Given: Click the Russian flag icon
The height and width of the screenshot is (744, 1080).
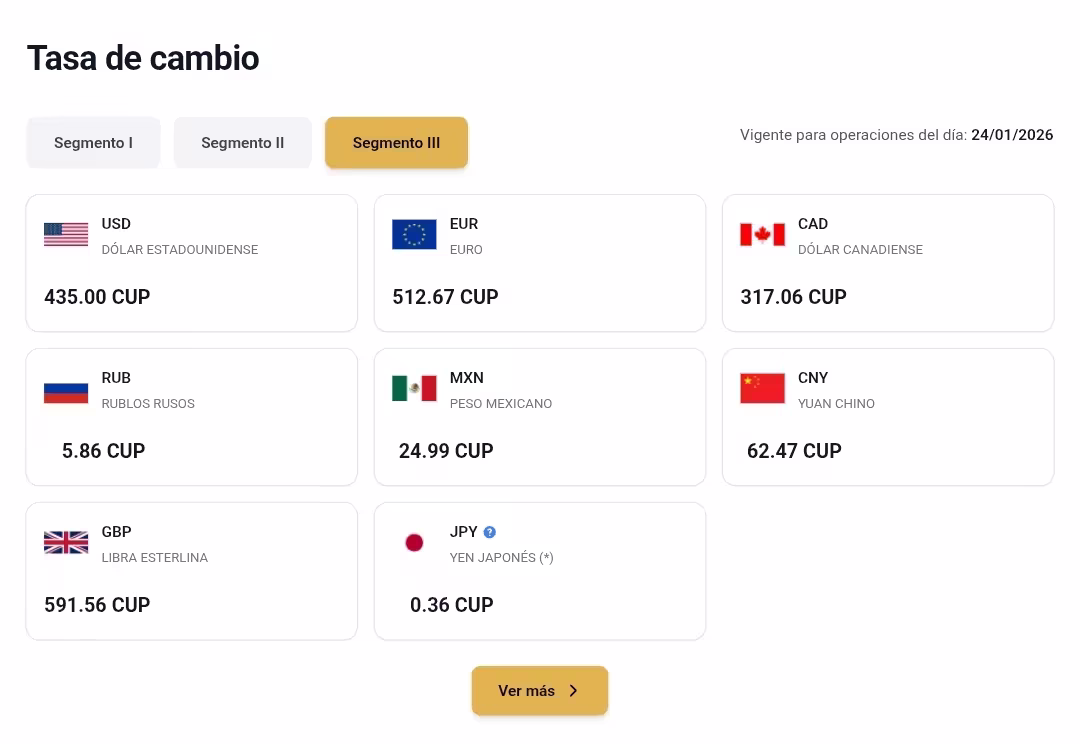Looking at the screenshot, I should pyautogui.click(x=66, y=389).
